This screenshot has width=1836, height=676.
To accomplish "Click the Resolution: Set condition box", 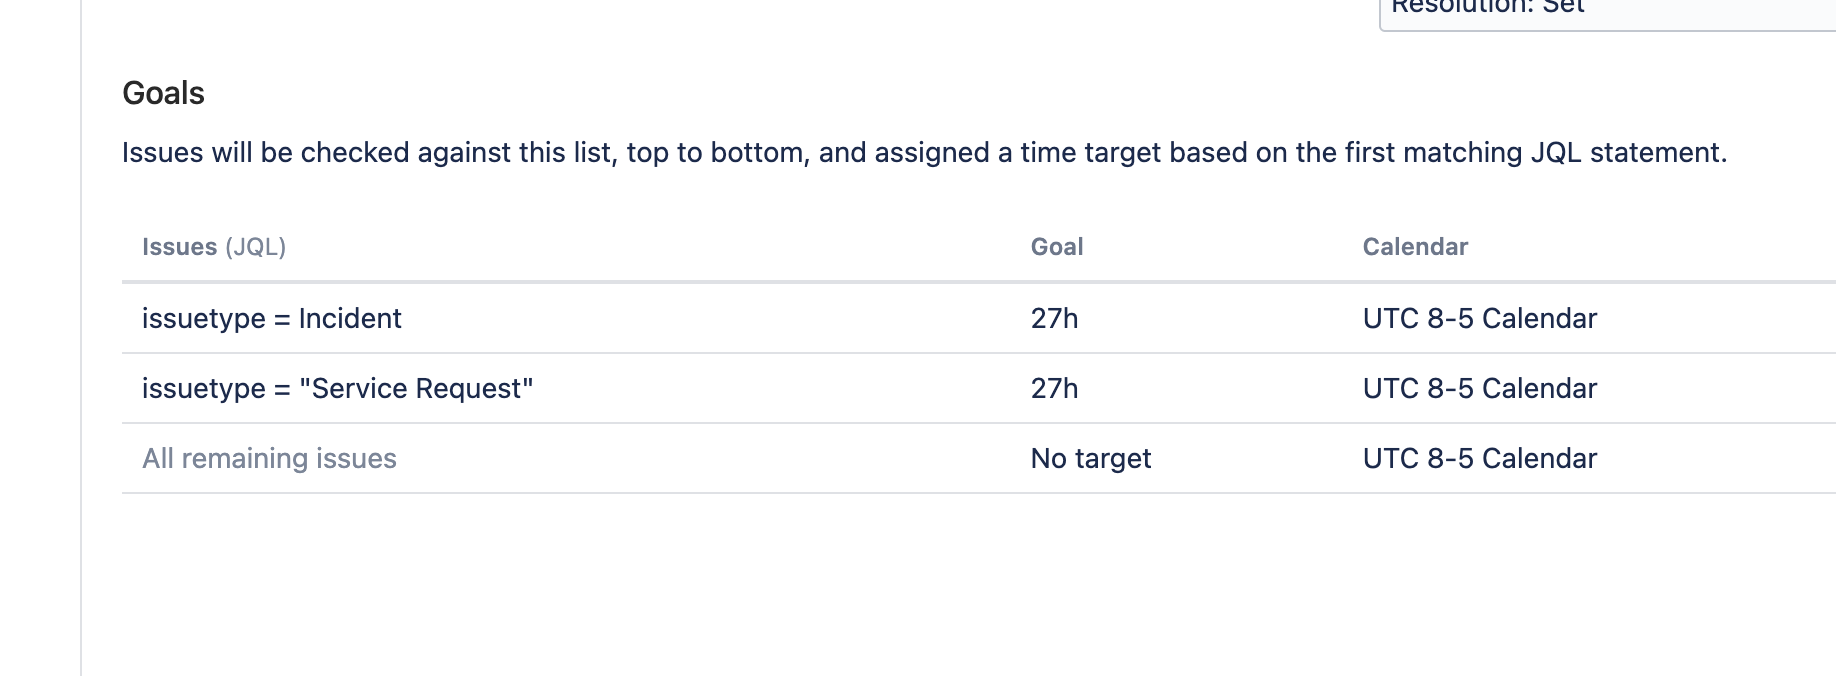I will (1607, 12).
